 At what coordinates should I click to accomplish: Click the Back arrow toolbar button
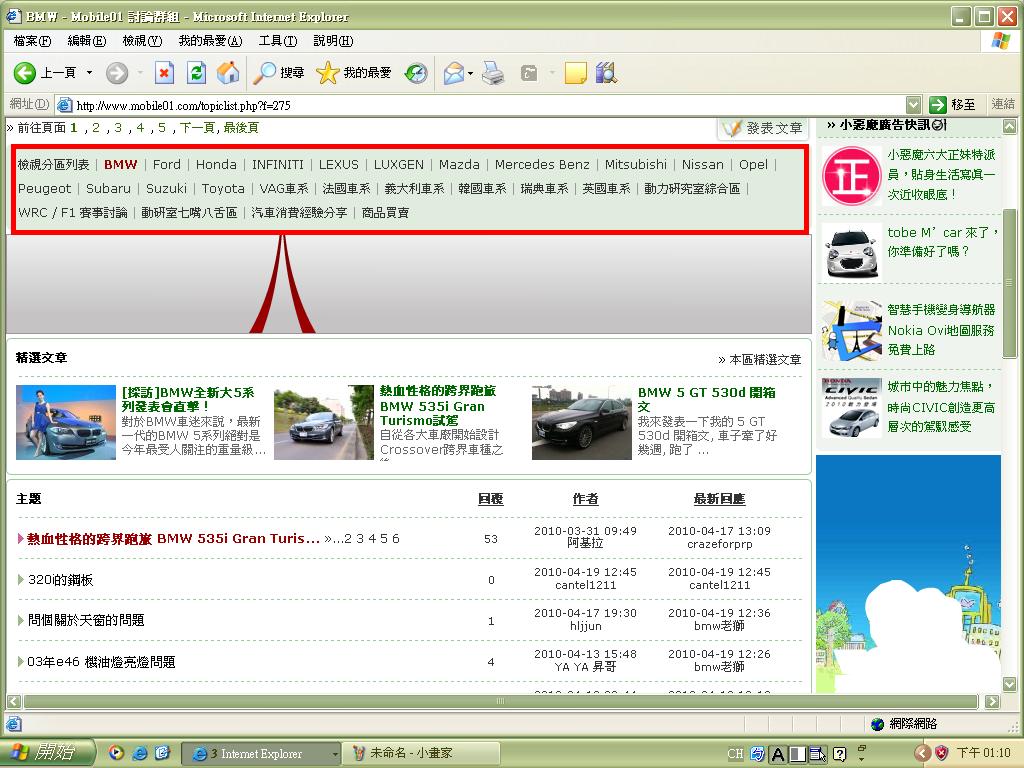tap(25, 72)
